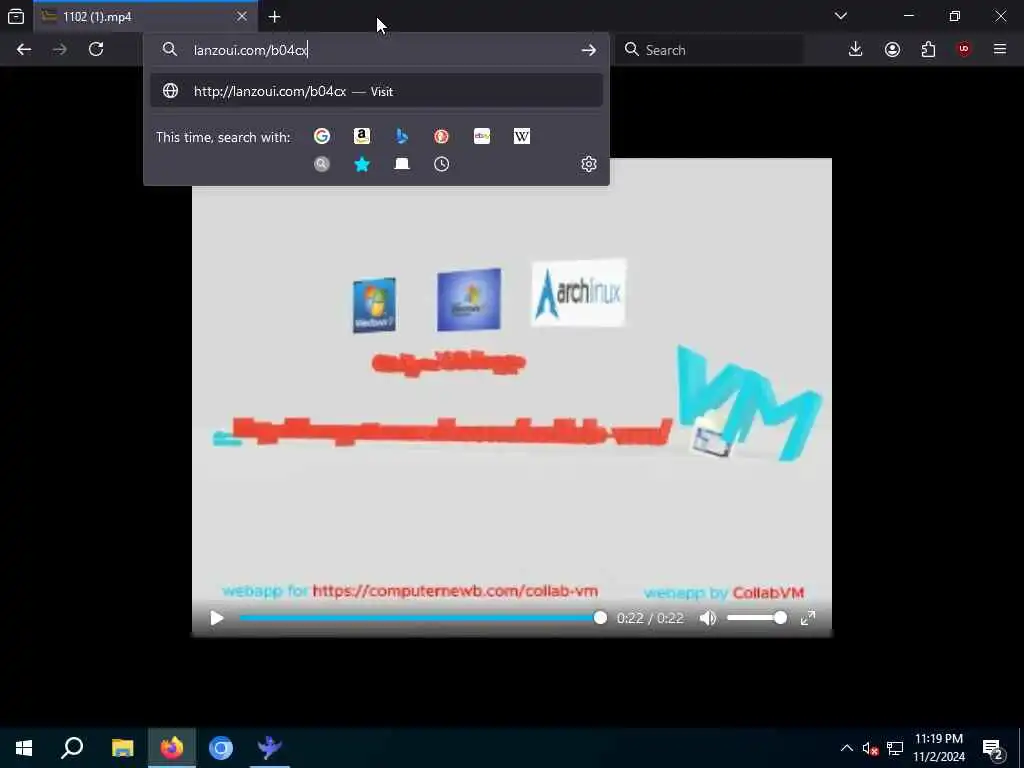Open the Windows Start menu
Image resolution: width=1024 pixels, height=768 pixels.
24,748
